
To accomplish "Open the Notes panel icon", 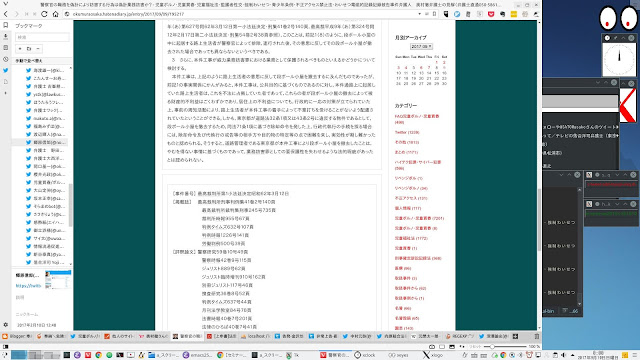I will [x=5, y=48].
